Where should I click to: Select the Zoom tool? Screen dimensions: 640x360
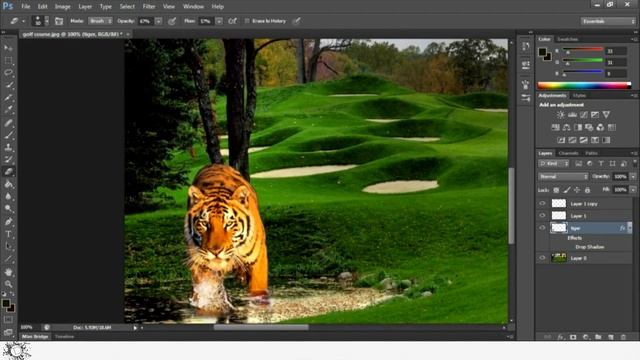(8, 284)
